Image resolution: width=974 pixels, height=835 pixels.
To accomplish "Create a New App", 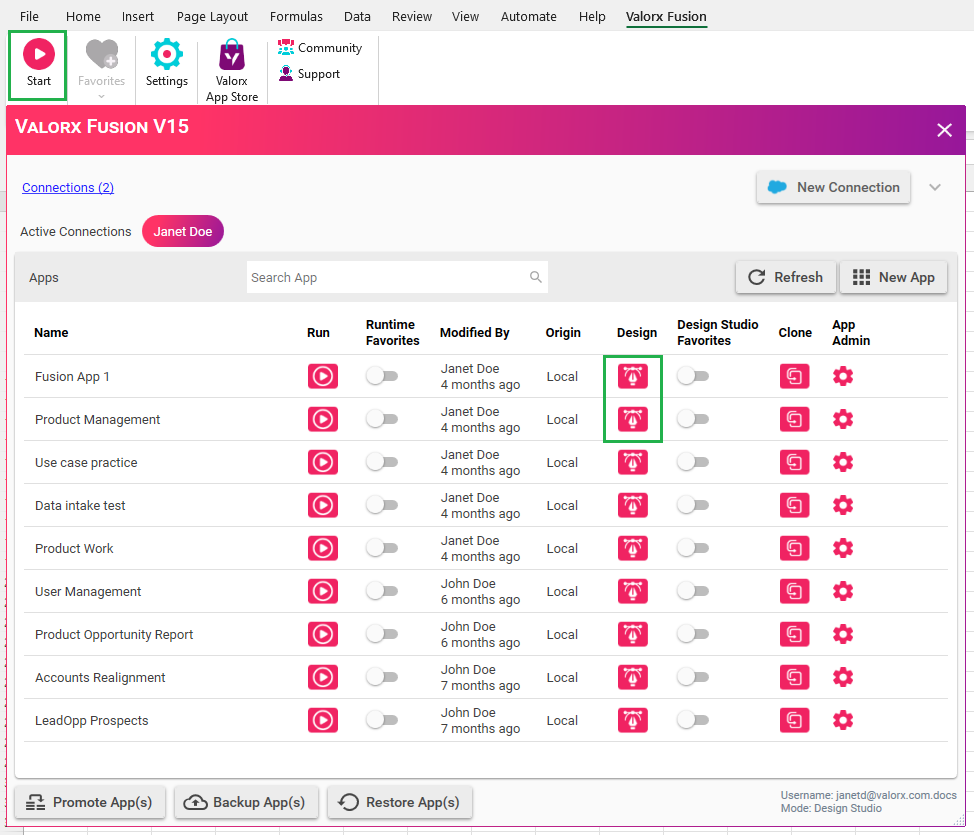I will pos(893,277).
